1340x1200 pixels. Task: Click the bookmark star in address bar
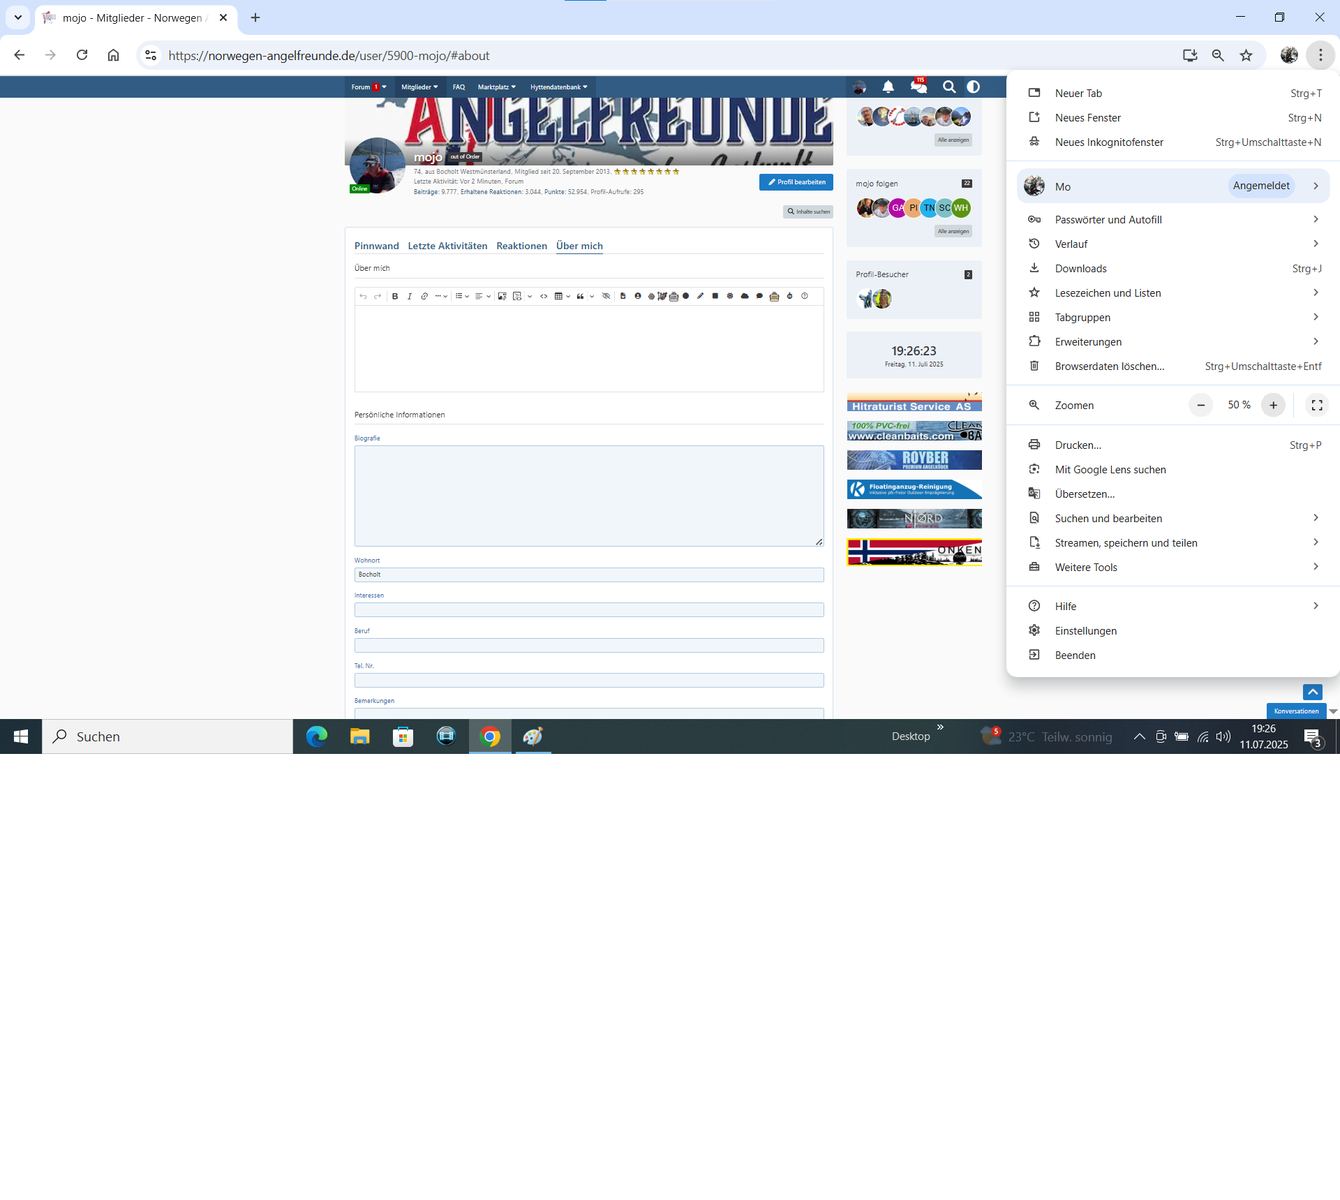pyautogui.click(x=1246, y=56)
